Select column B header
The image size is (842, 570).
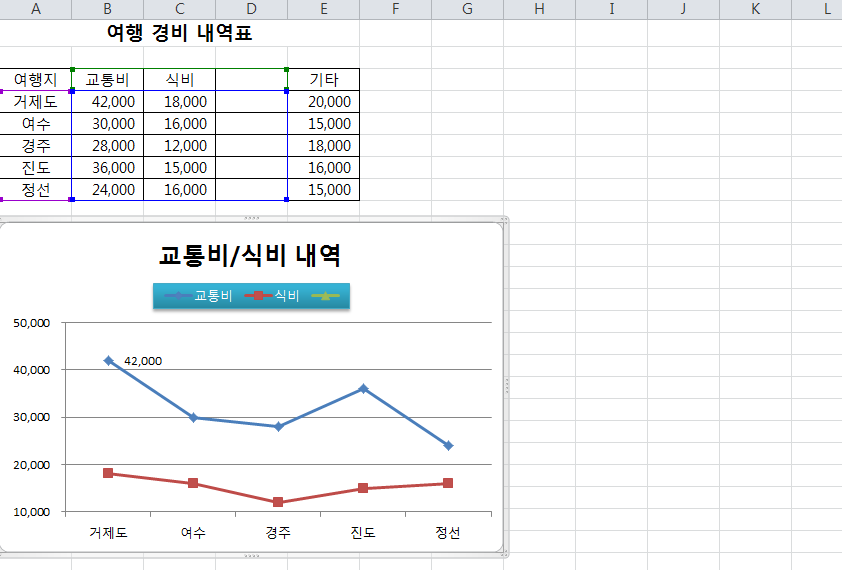107,9
